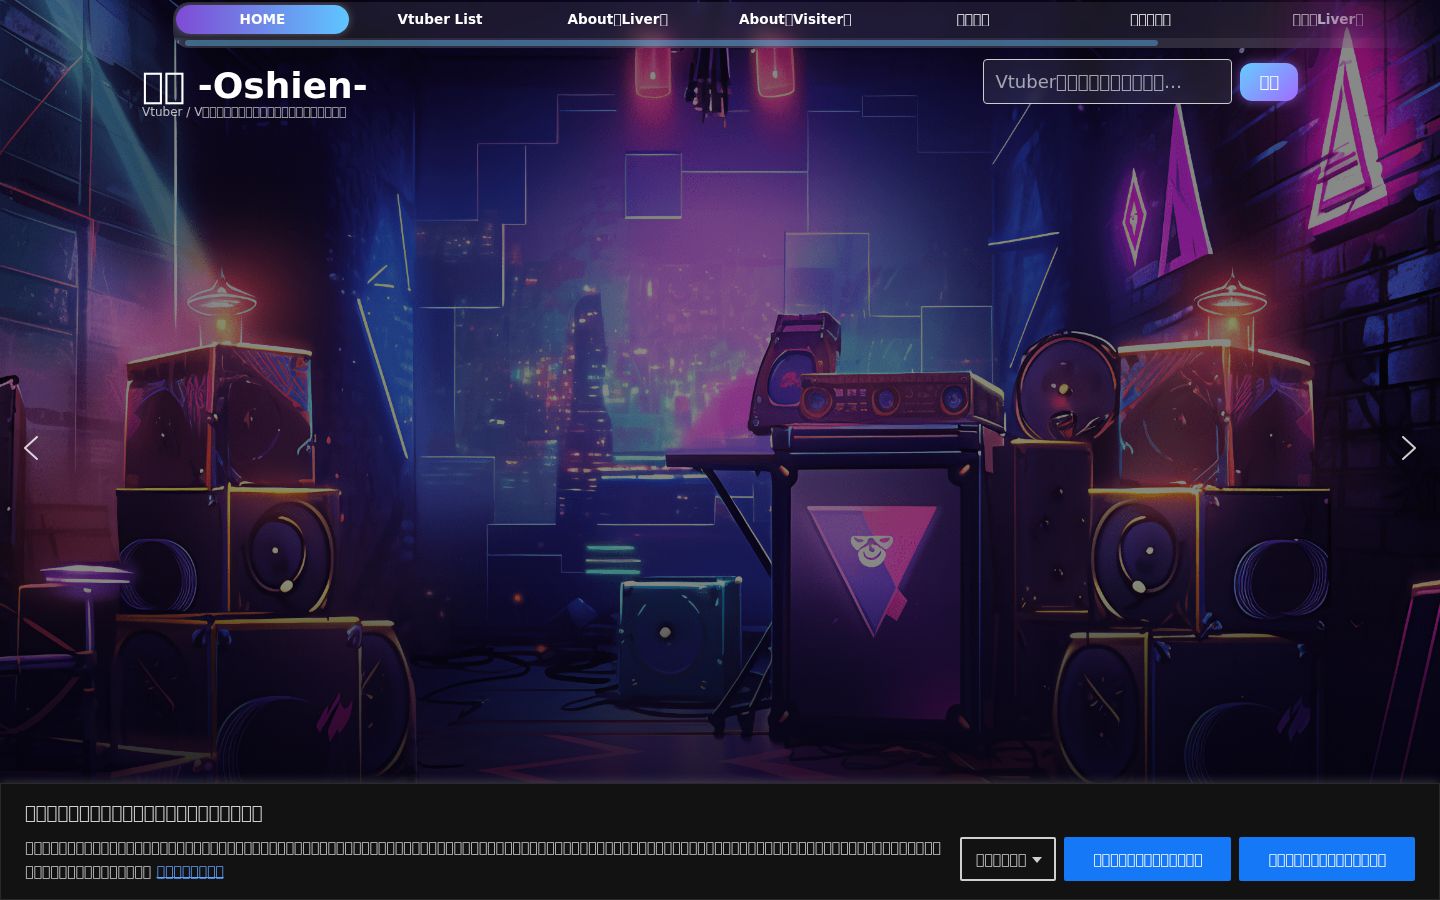Open the cookie policy link in banner
Screen dimensions: 1440x900
click(190, 872)
